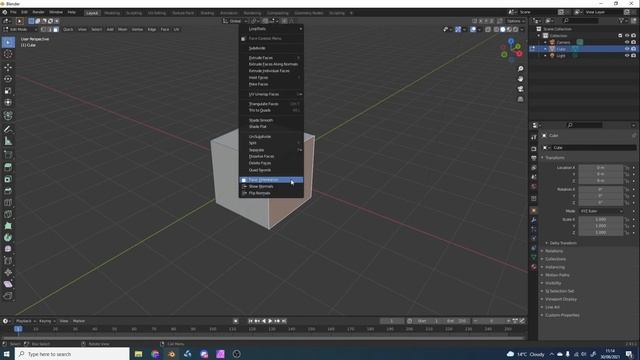Open the Options button in viewport header
The width and height of the screenshot is (640, 360).
click(x=516, y=21)
